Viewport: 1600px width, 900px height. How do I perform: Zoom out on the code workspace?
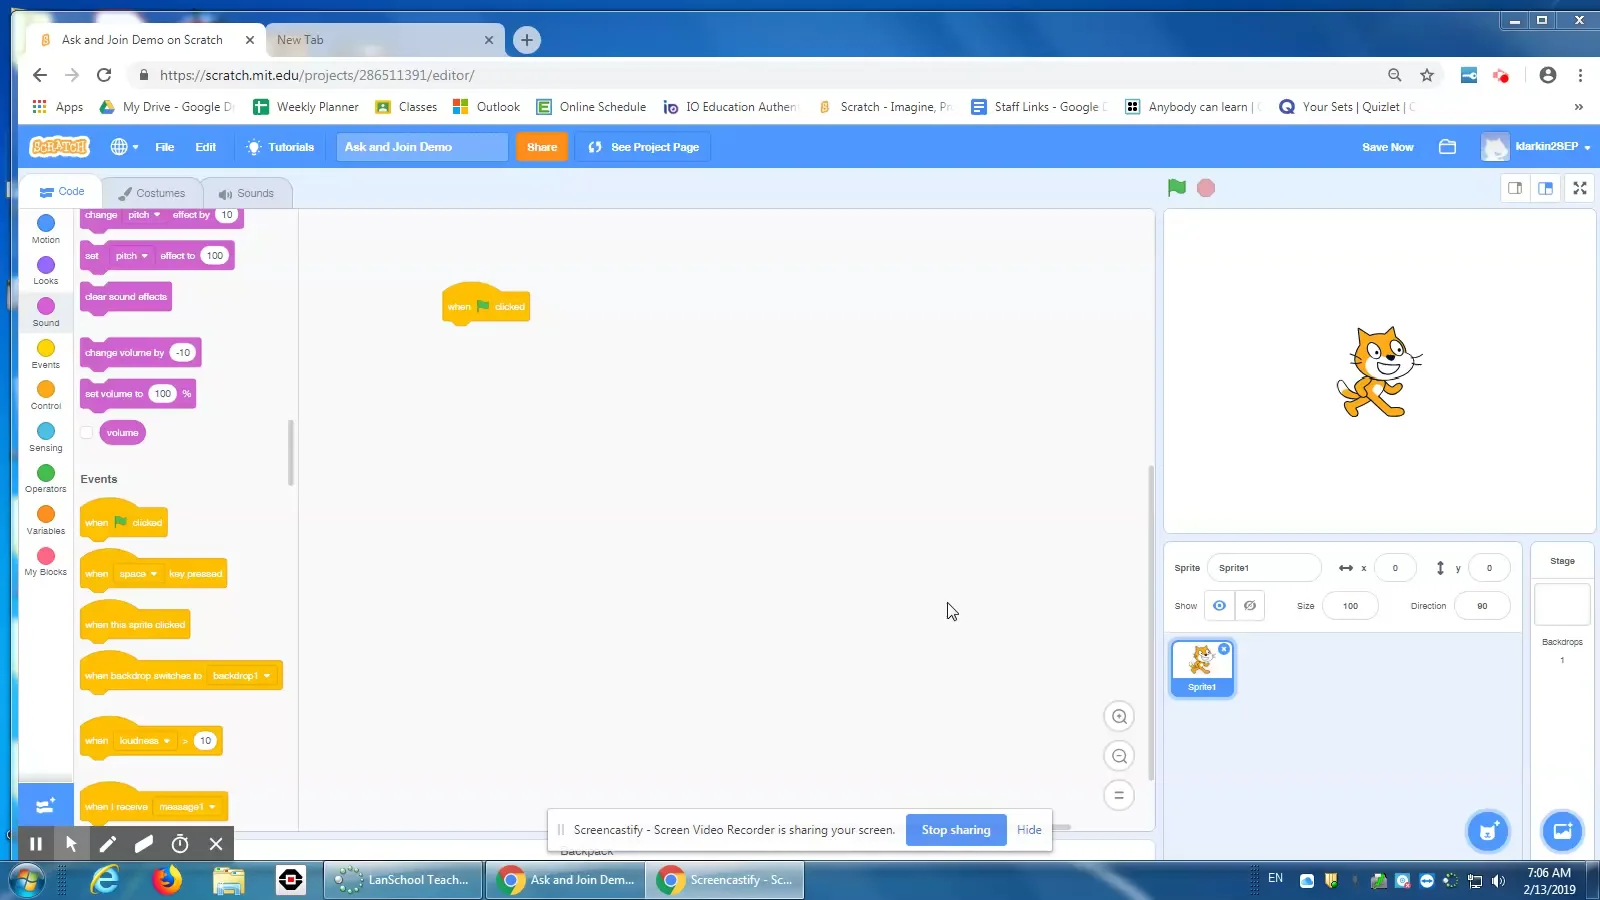tap(1119, 756)
